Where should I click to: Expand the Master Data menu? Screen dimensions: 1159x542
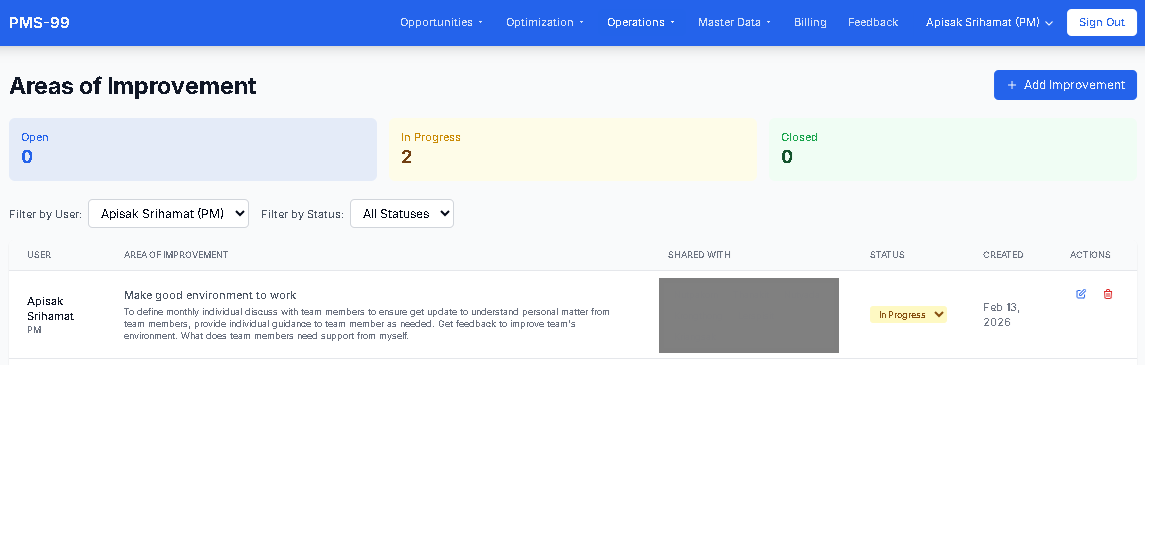734,22
